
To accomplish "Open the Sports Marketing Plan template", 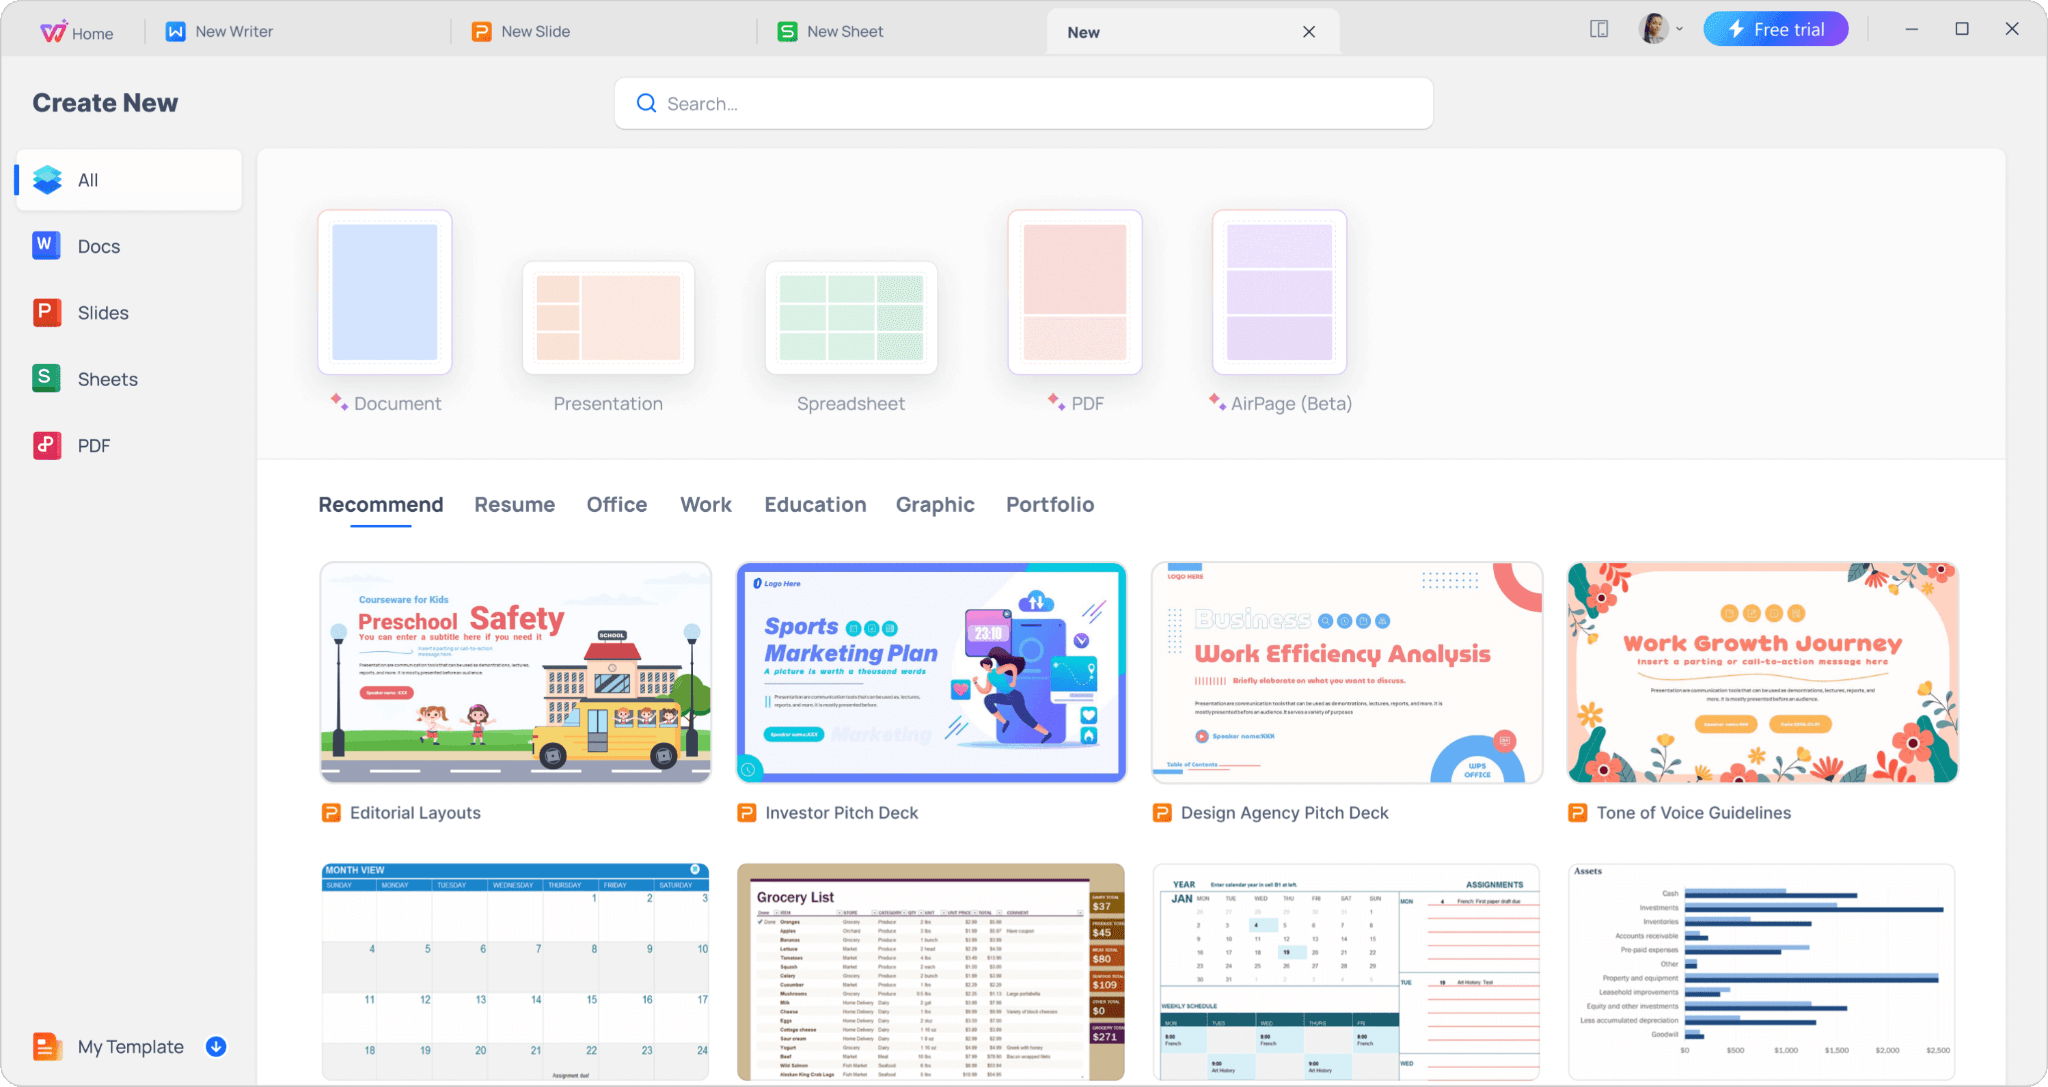I will (931, 672).
